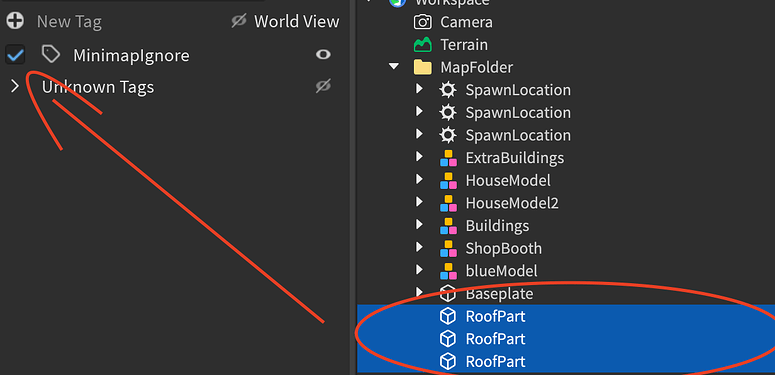
Task: Click the MapFolder folder icon
Action: [x=423, y=67]
